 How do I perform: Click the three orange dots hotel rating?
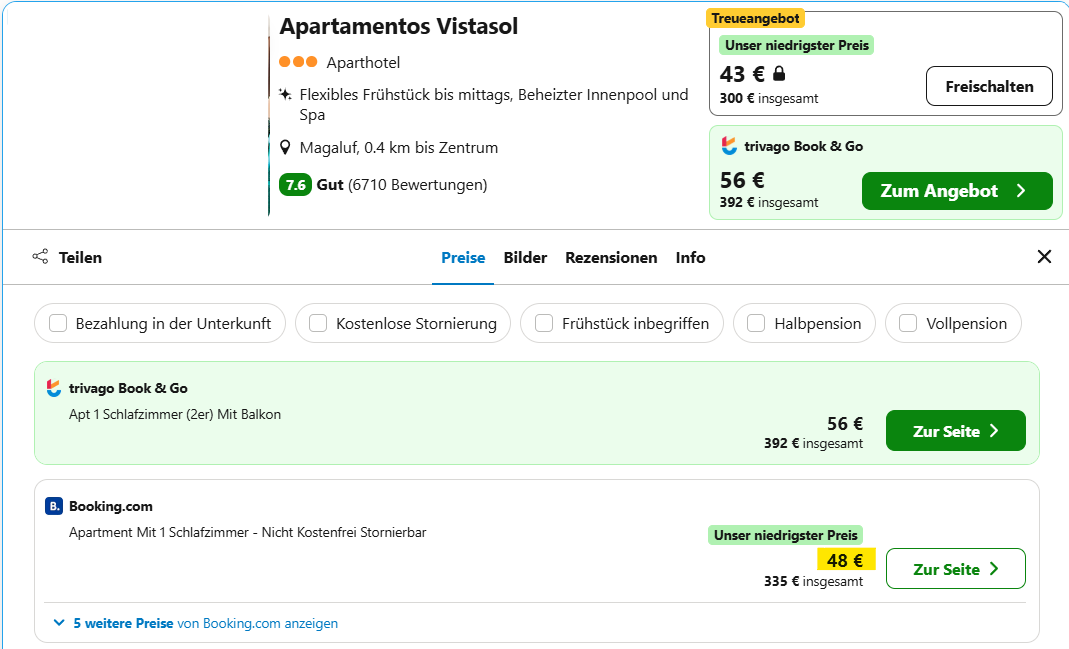pos(298,62)
